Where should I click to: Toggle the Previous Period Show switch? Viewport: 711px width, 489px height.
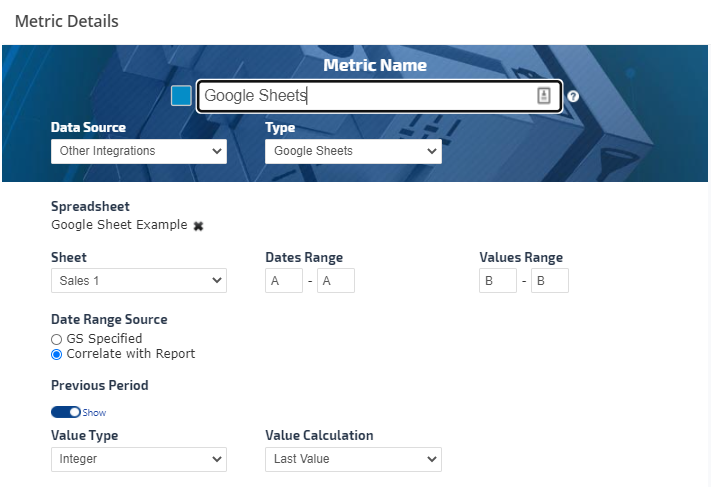[66, 412]
